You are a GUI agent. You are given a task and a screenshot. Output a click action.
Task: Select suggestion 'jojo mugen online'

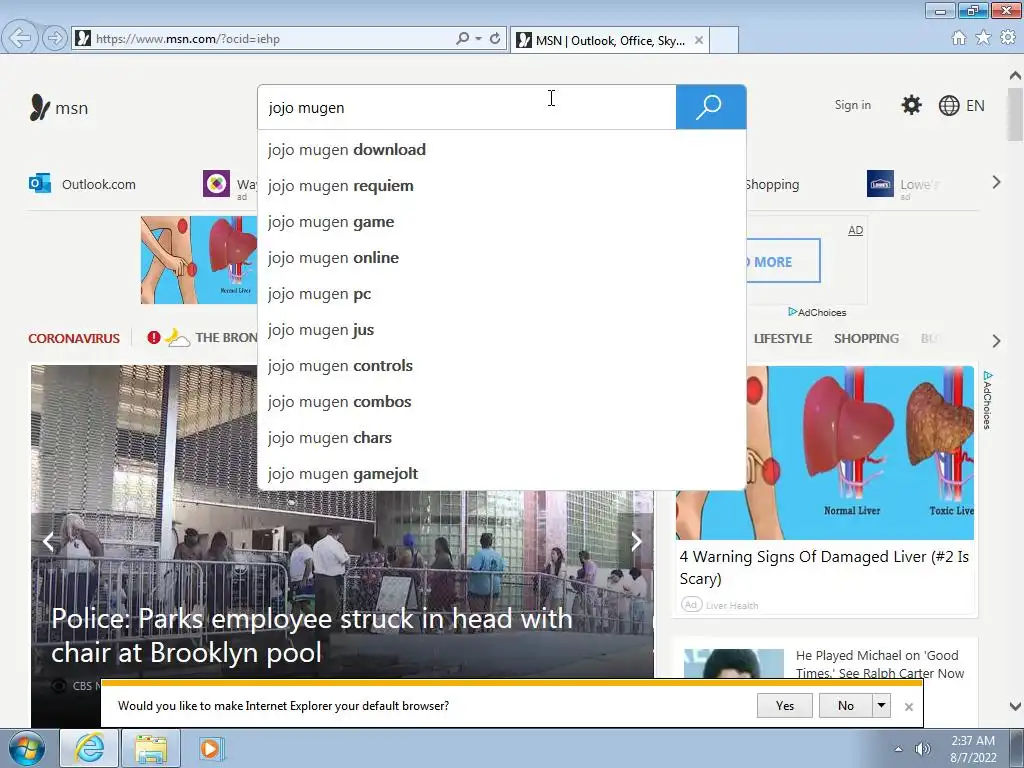(x=502, y=257)
